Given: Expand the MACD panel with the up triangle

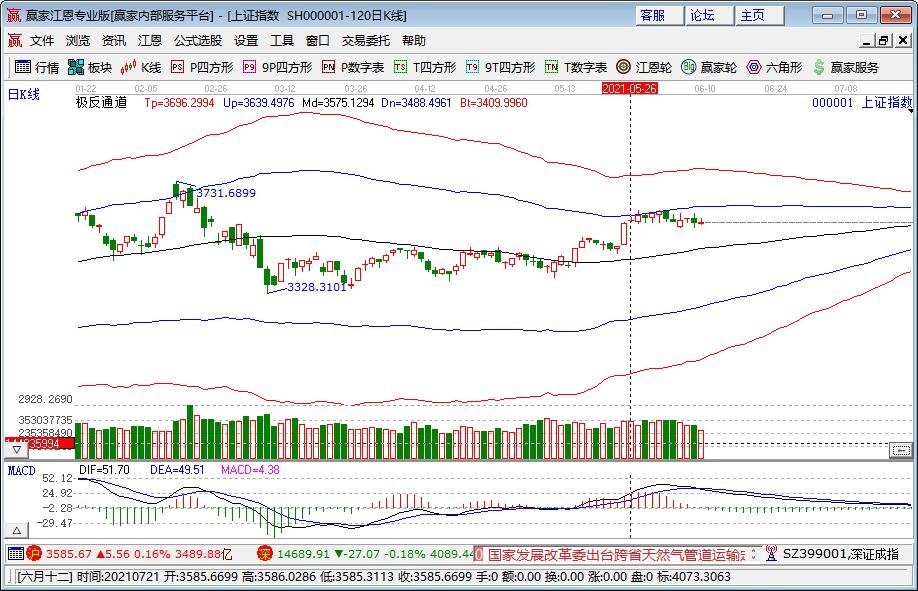Looking at the screenshot, I should click(18, 529).
